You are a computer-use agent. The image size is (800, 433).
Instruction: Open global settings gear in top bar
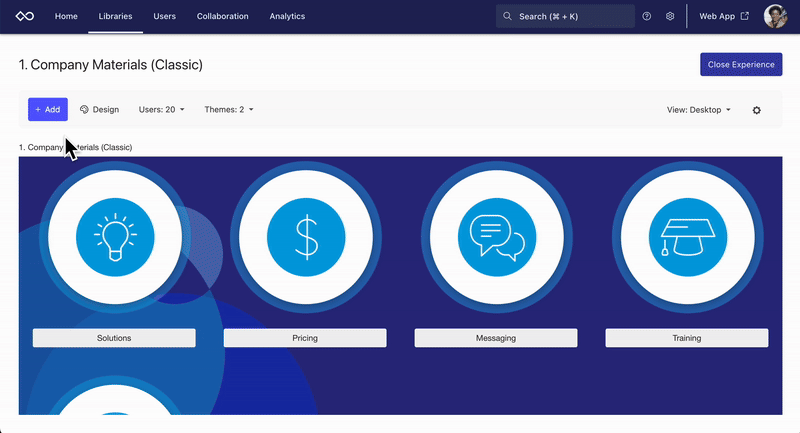670,16
